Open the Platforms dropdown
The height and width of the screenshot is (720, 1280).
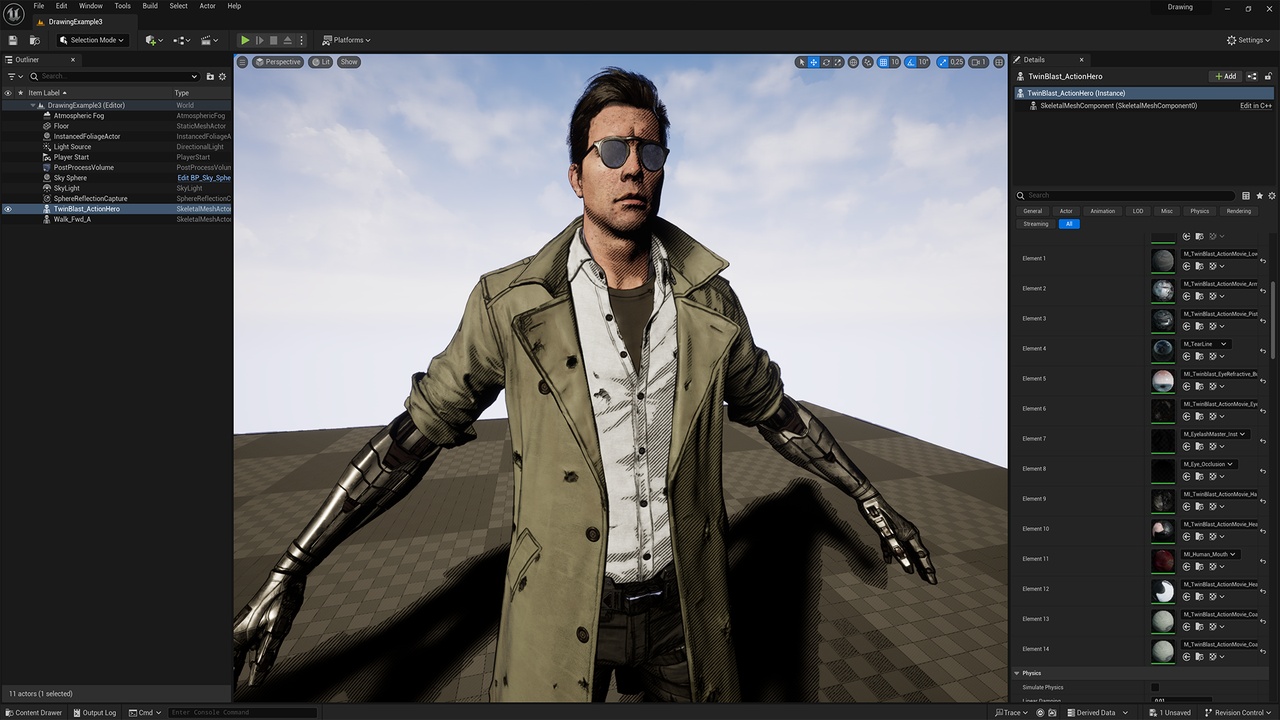pyautogui.click(x=346, y=40)
